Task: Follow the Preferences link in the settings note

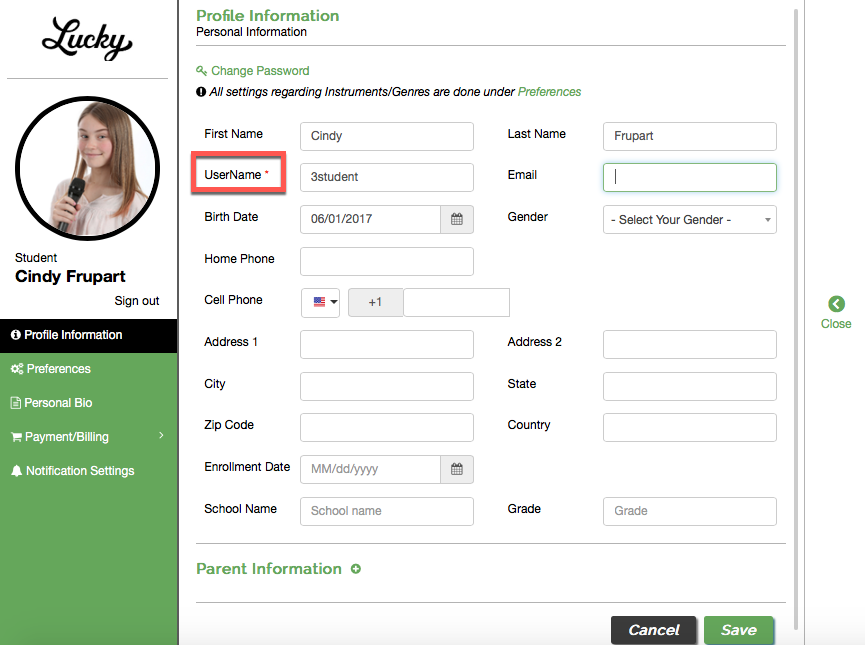Action: click(x=549, y=92)
